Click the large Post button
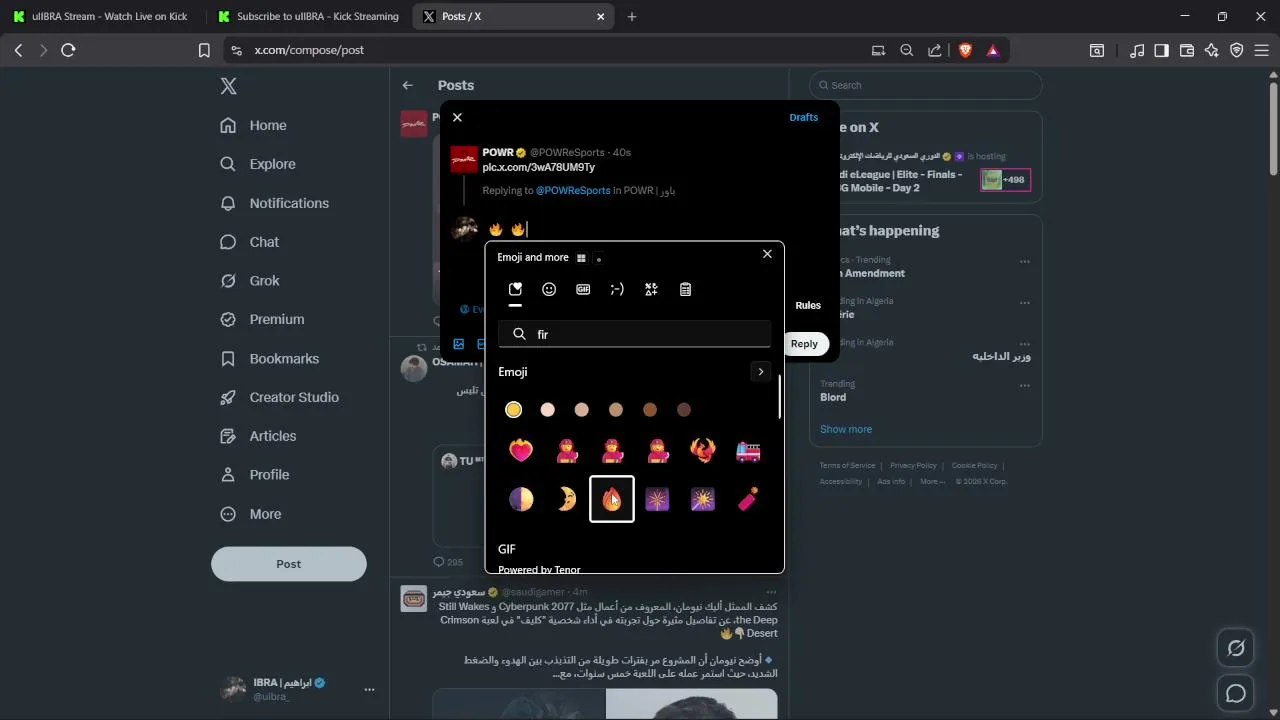This screenshot has width=1280, height=720. pos(289,564)
